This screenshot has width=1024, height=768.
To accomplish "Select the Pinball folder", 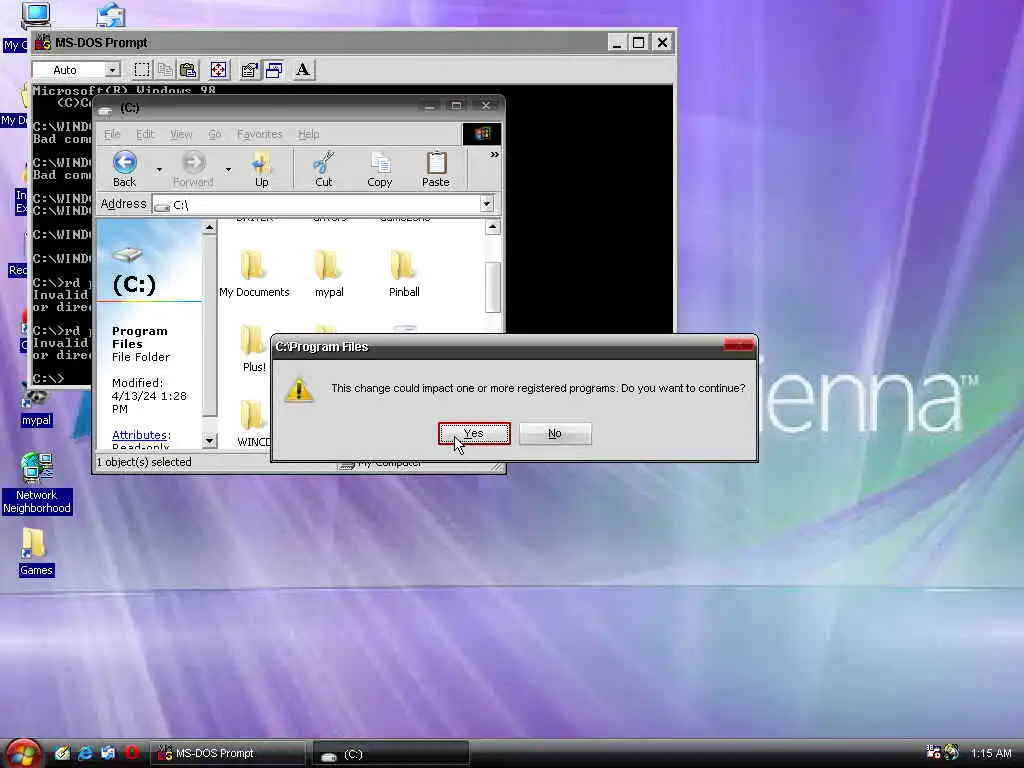I will [x=404, y=274].
